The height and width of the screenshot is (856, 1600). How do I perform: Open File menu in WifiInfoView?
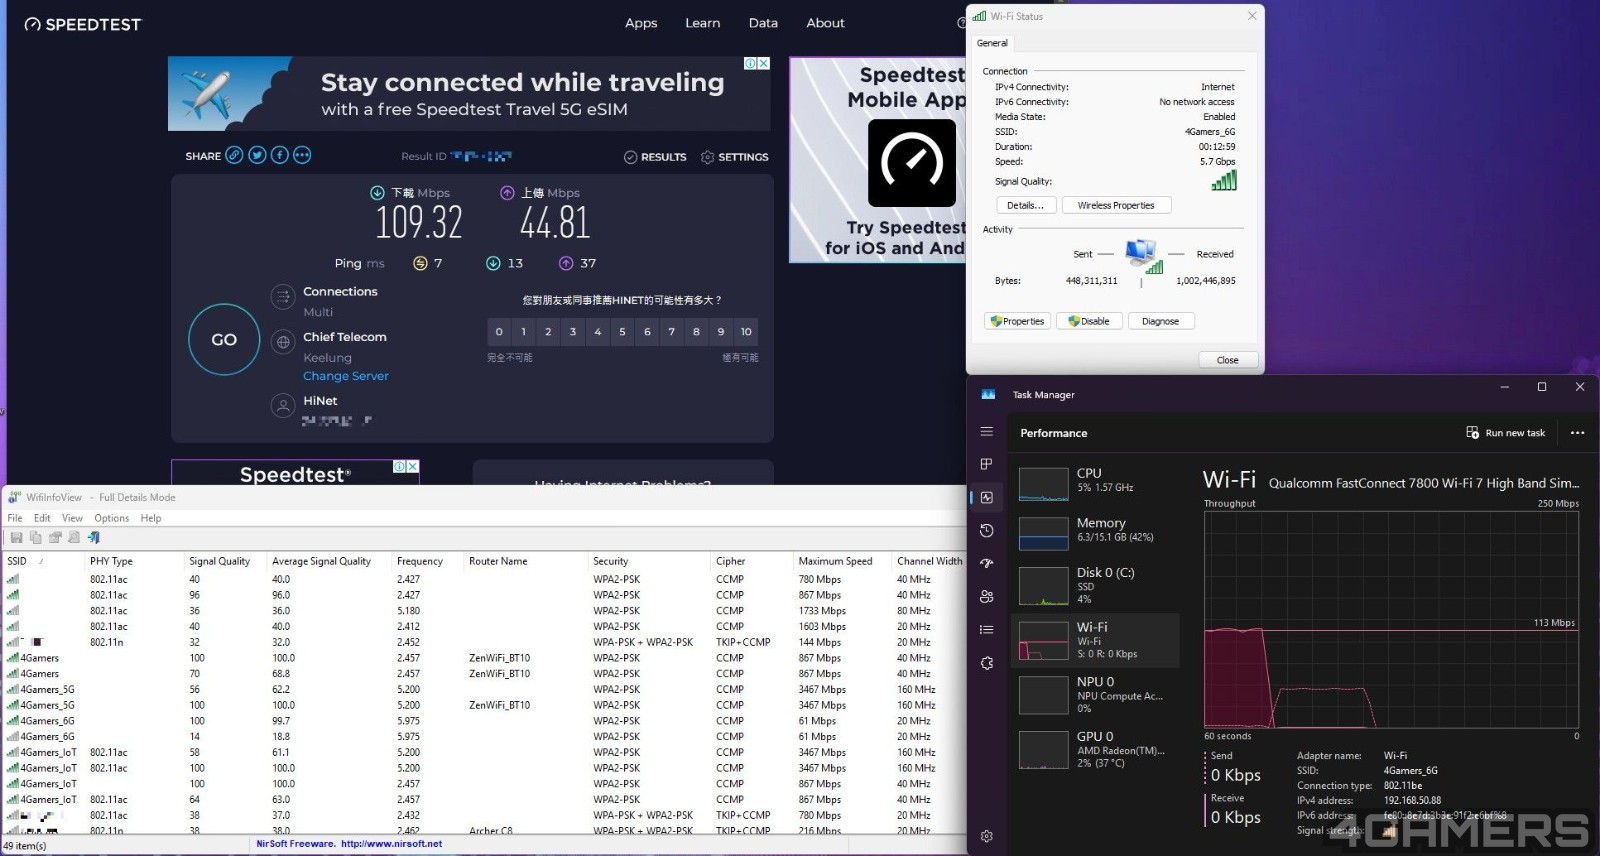pyautogui.click(x=15, y=518)
